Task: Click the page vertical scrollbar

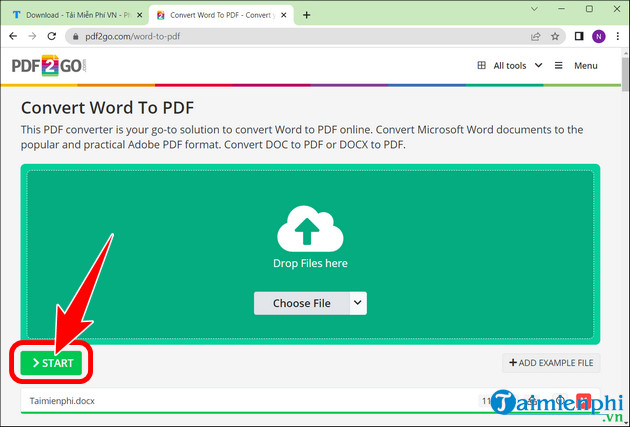Action: click(x=625, y=74)
